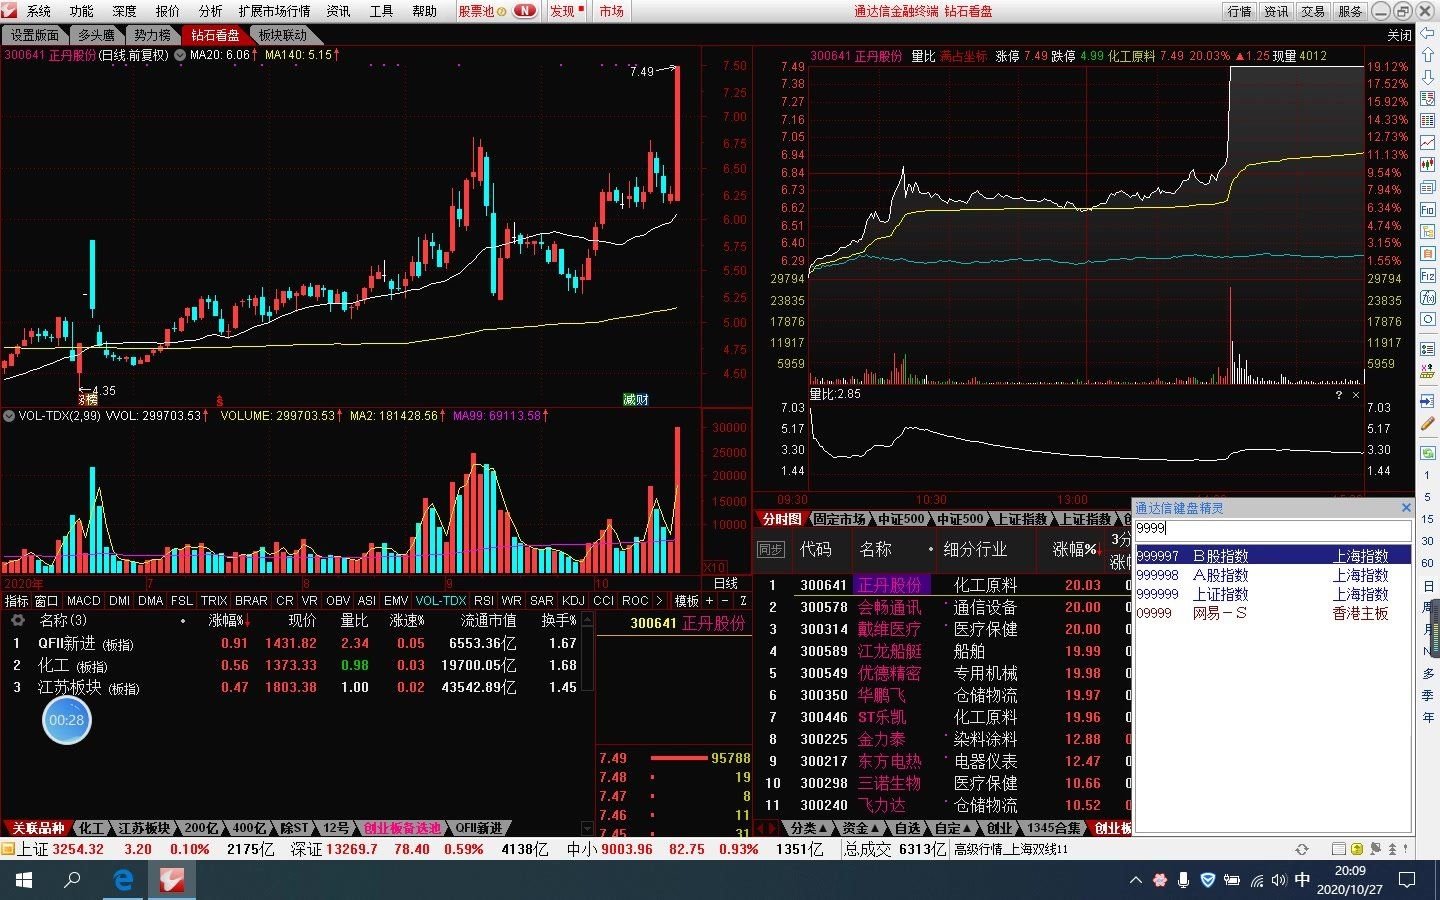Select the KDJ indicator
The width and height of the screenshot is (1440, 900).
573,601
